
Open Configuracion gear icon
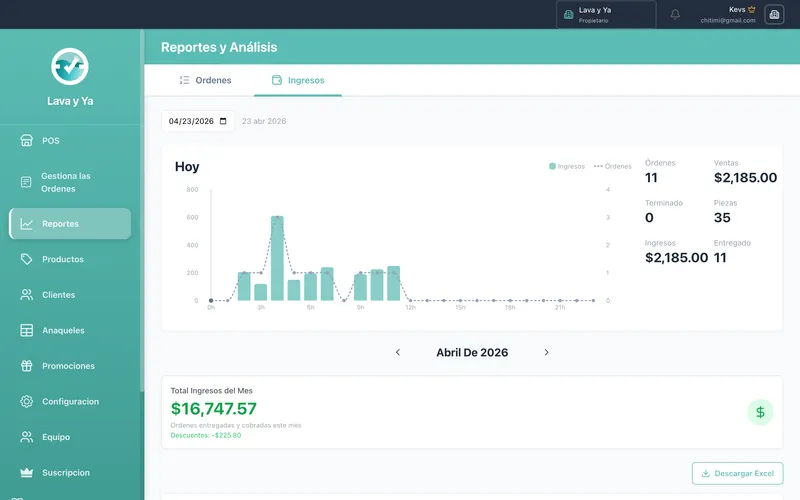(x=27, y=402)
